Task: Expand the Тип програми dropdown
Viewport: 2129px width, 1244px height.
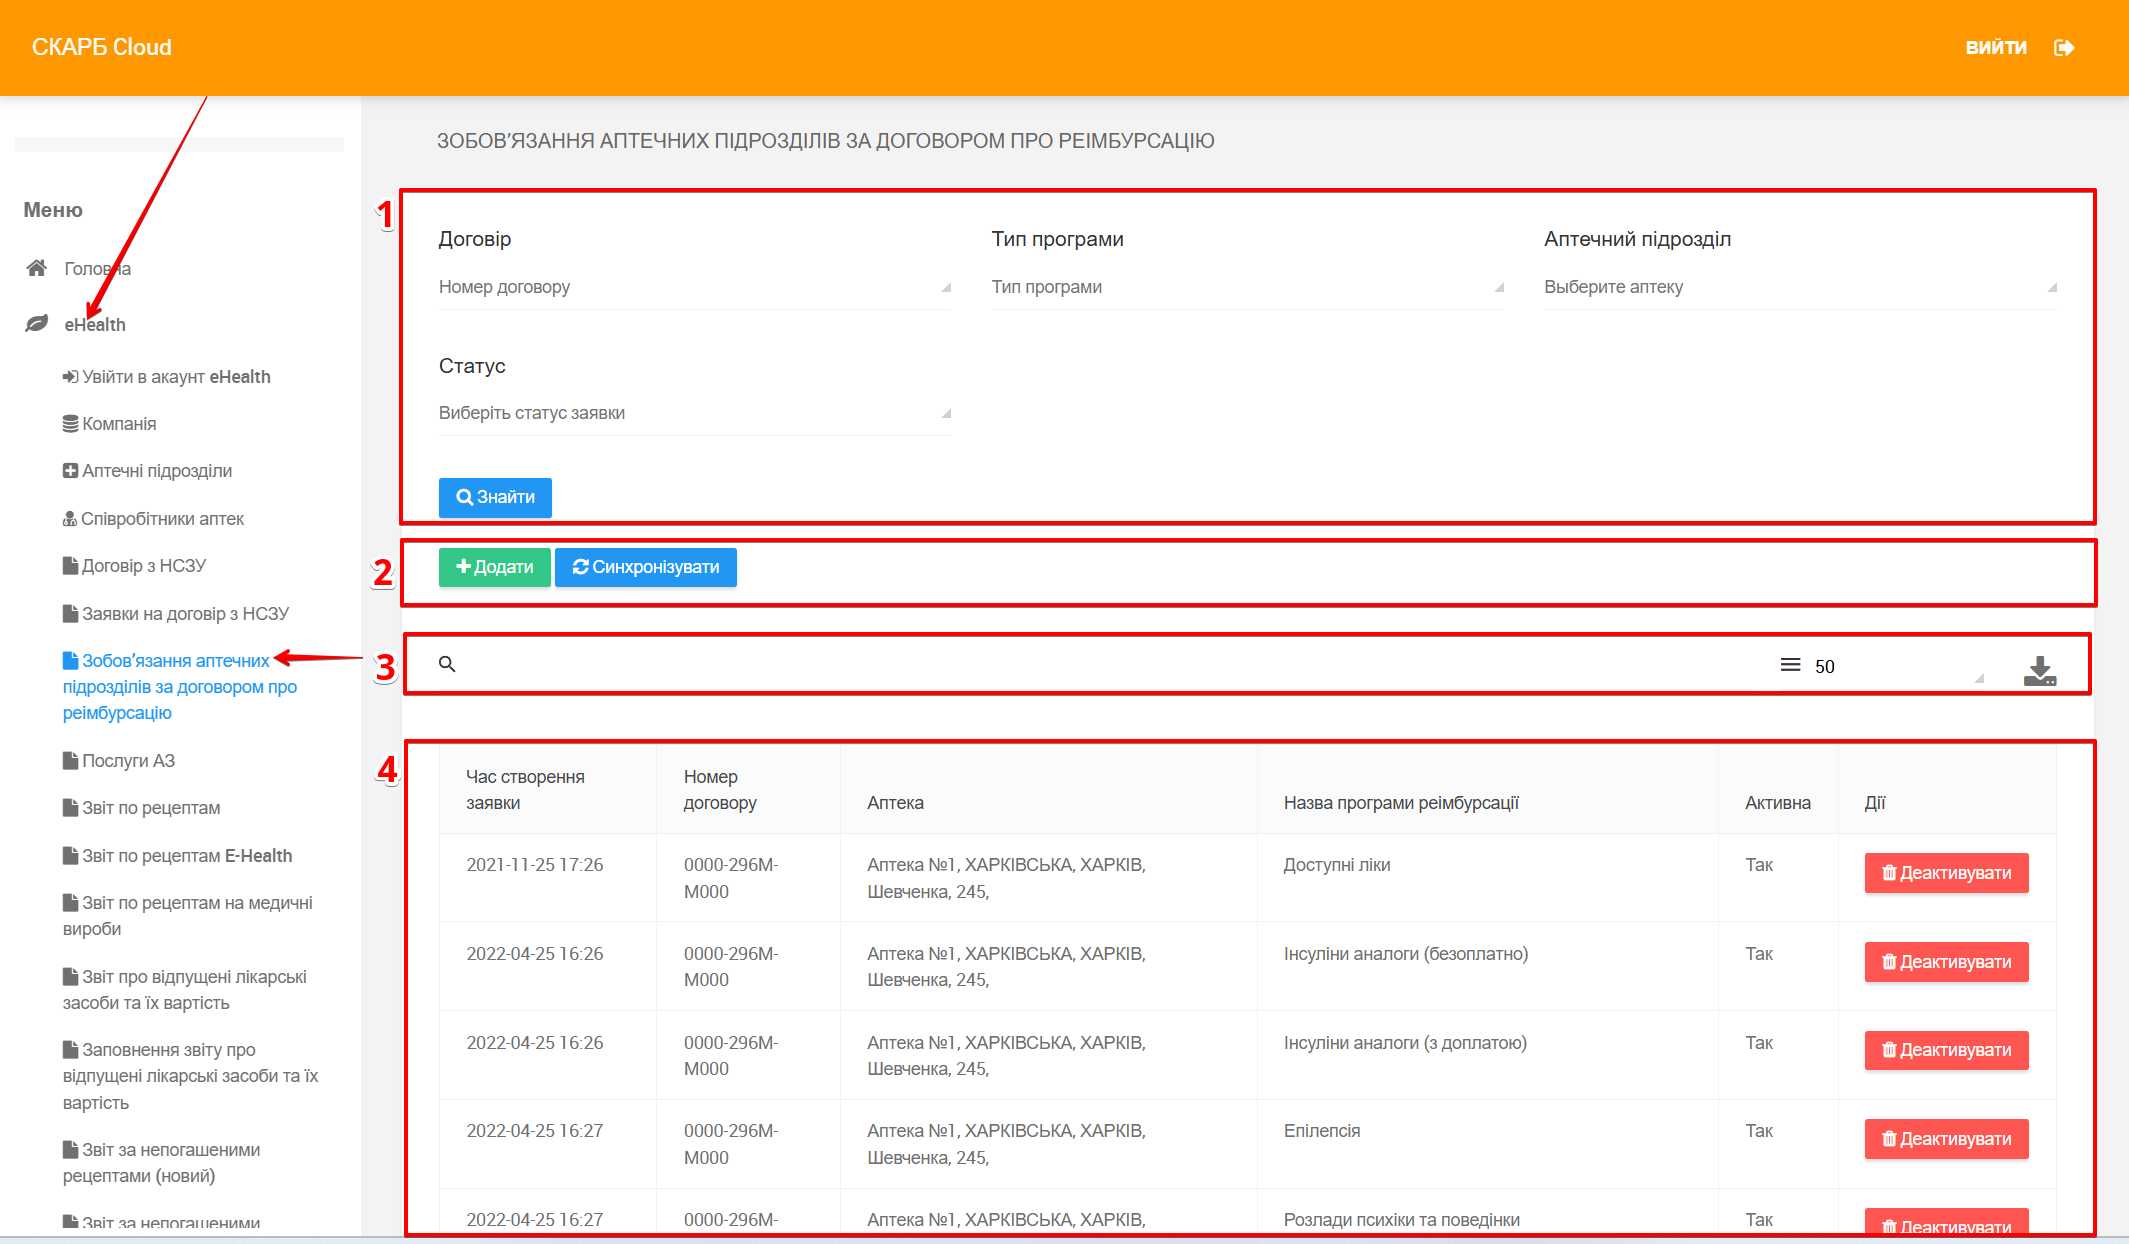Action: (1247, 287)
